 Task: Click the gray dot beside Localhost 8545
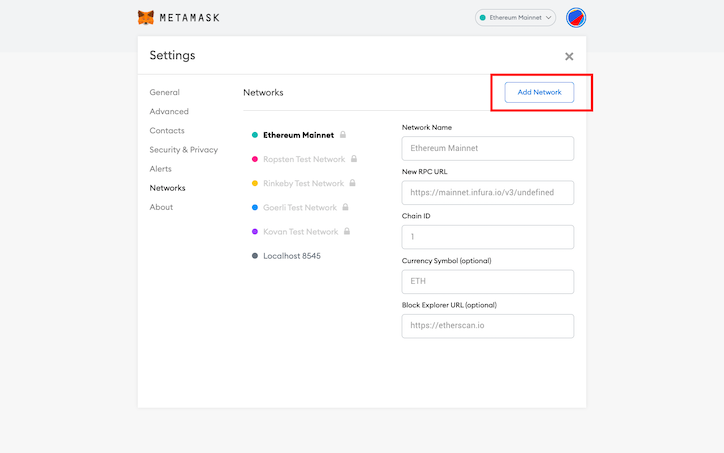(254, 256)
